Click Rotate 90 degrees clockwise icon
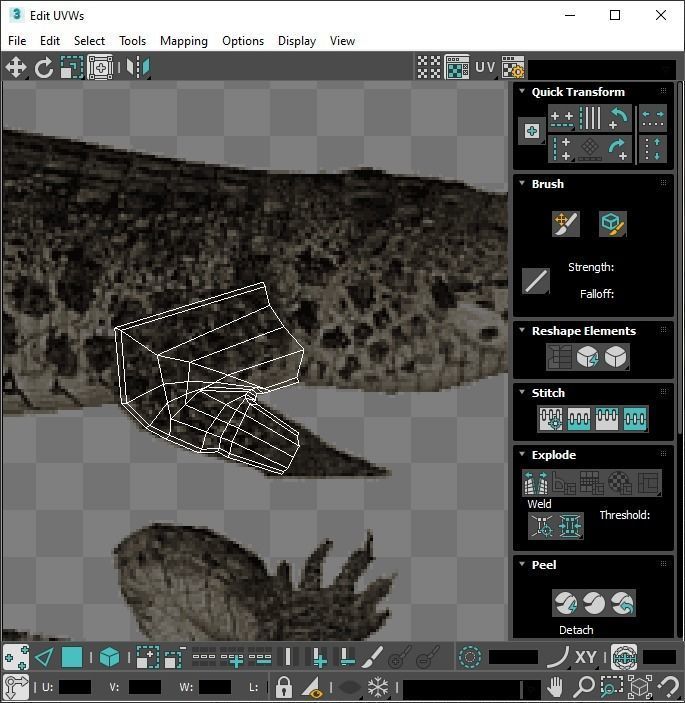This screenshot has width=685, height=703. tap(618, 149)
